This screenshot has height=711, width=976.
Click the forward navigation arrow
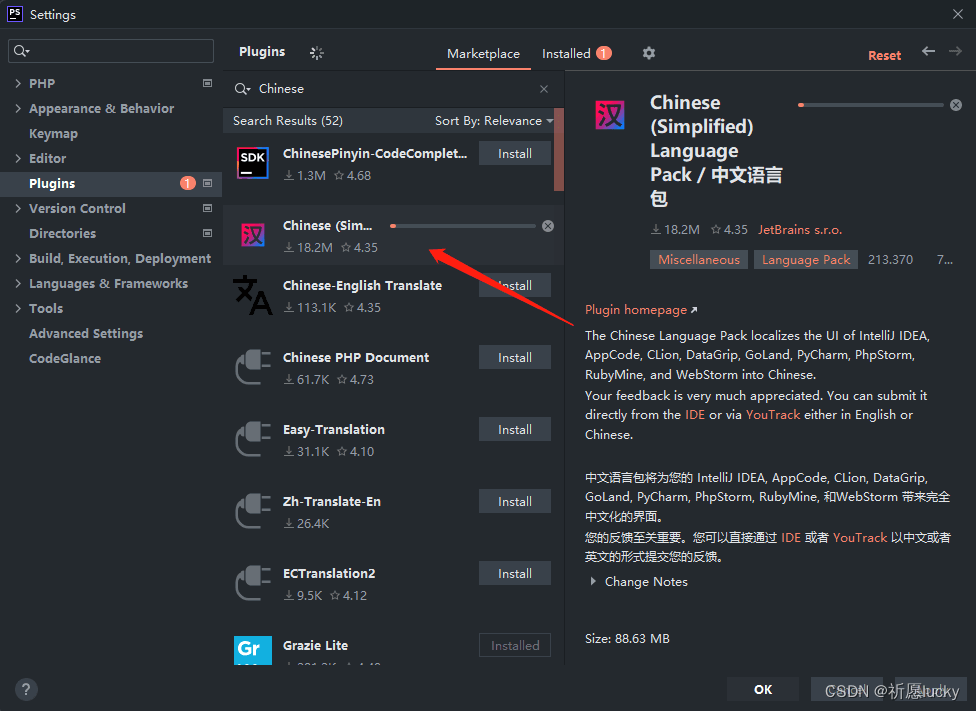click(955, 52)
